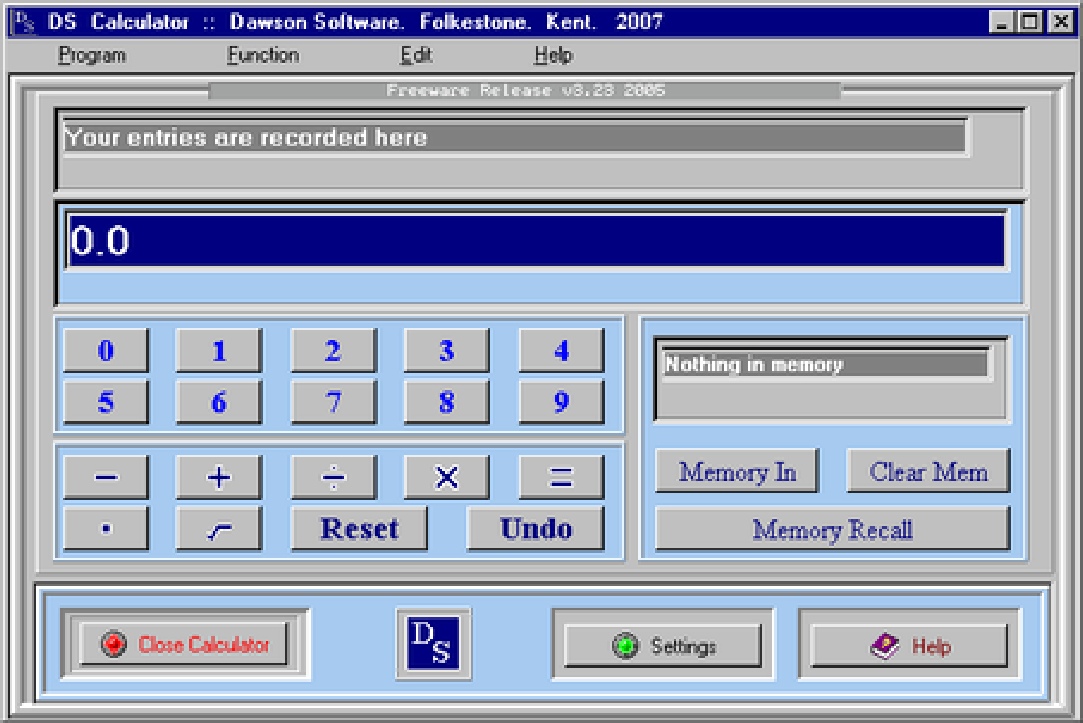Select the square root symbol
This screenshot has width=1083, height=723.
point(219,528)
